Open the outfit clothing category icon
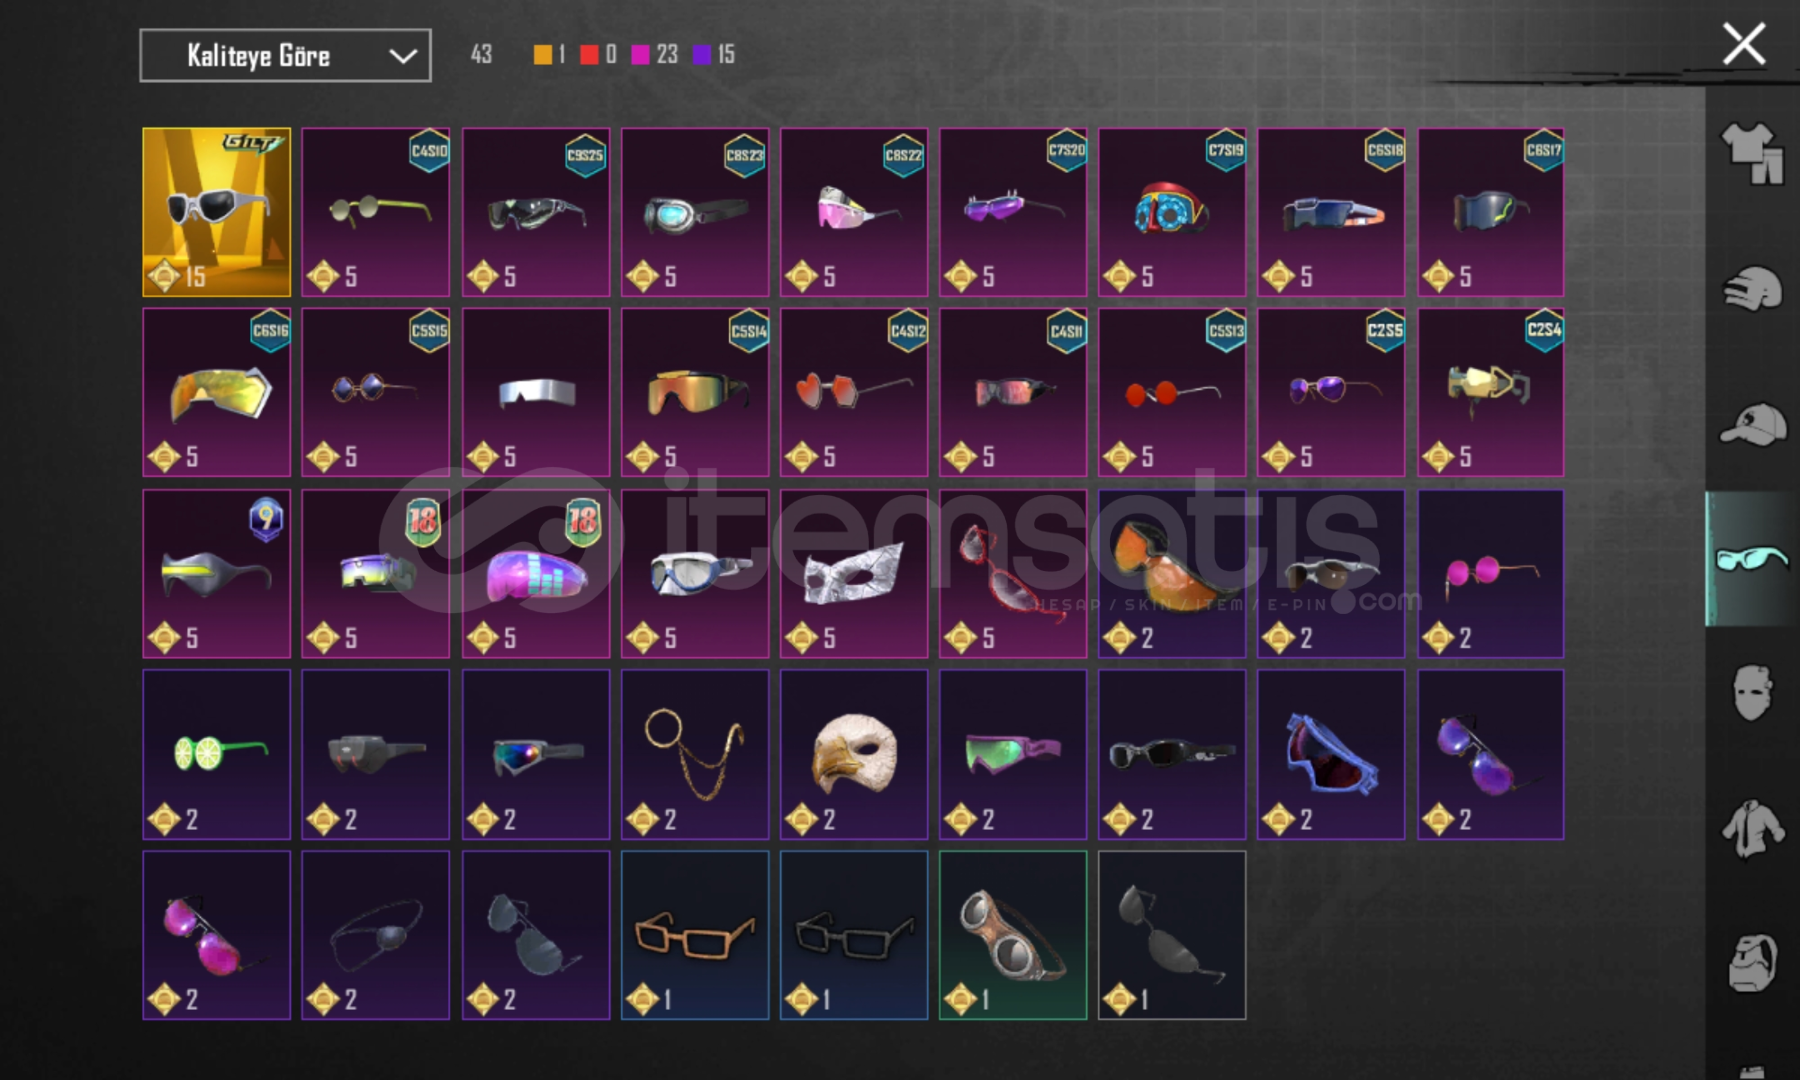The image size is (1800, 1080). (x=1752, y=153)
